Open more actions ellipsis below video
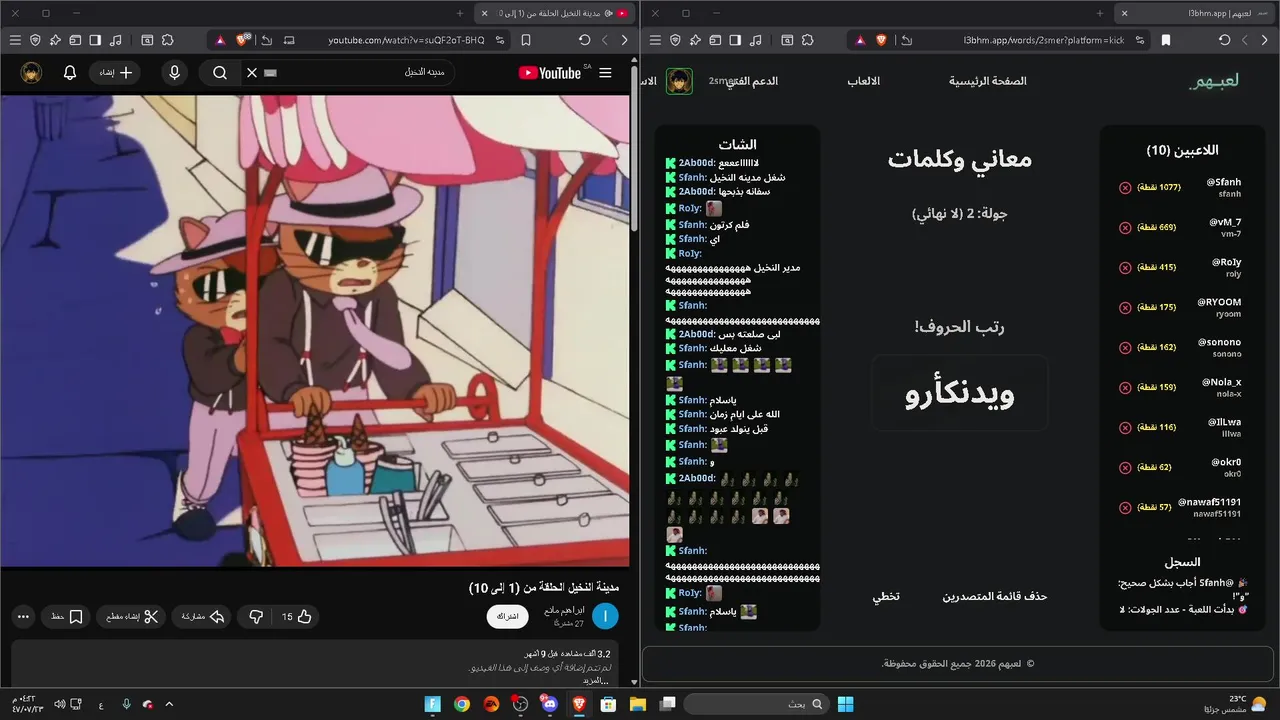 (23, 617)
